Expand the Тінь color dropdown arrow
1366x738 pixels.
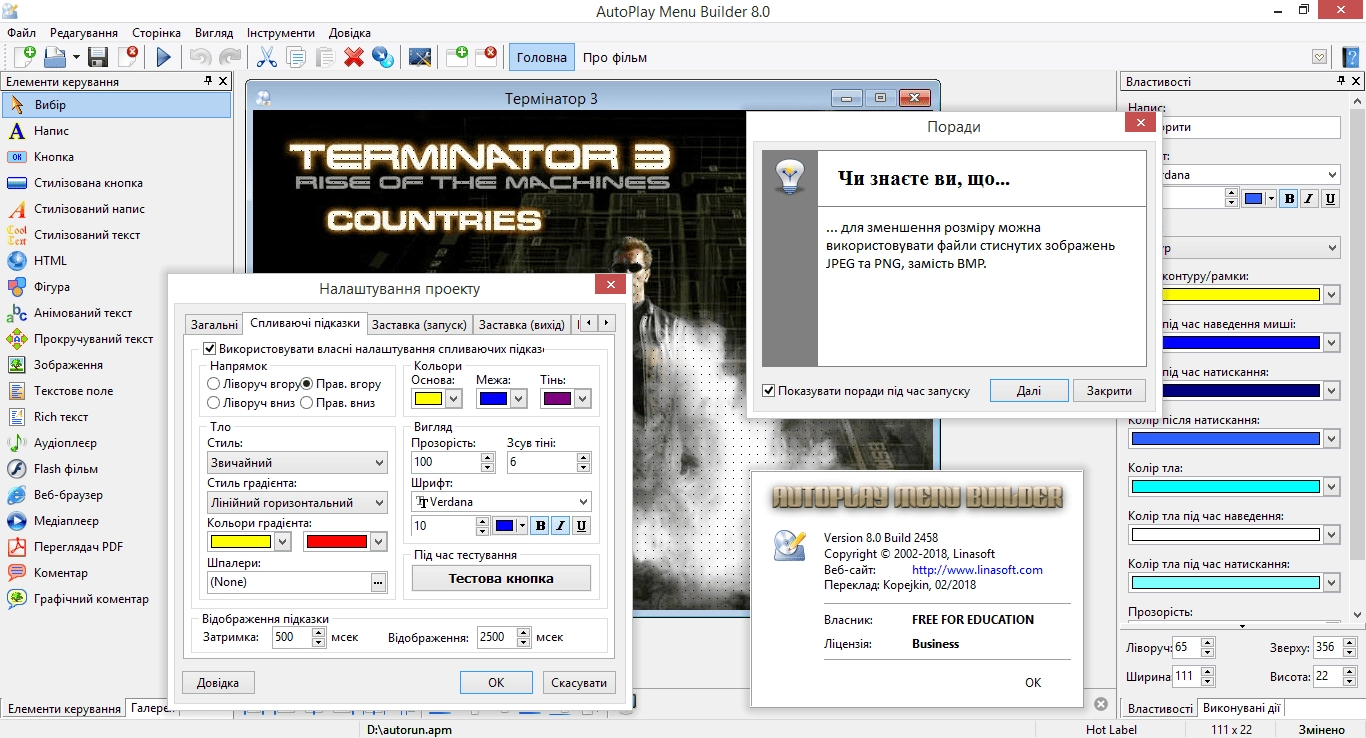pyautogui.click(x=582, y=399)
